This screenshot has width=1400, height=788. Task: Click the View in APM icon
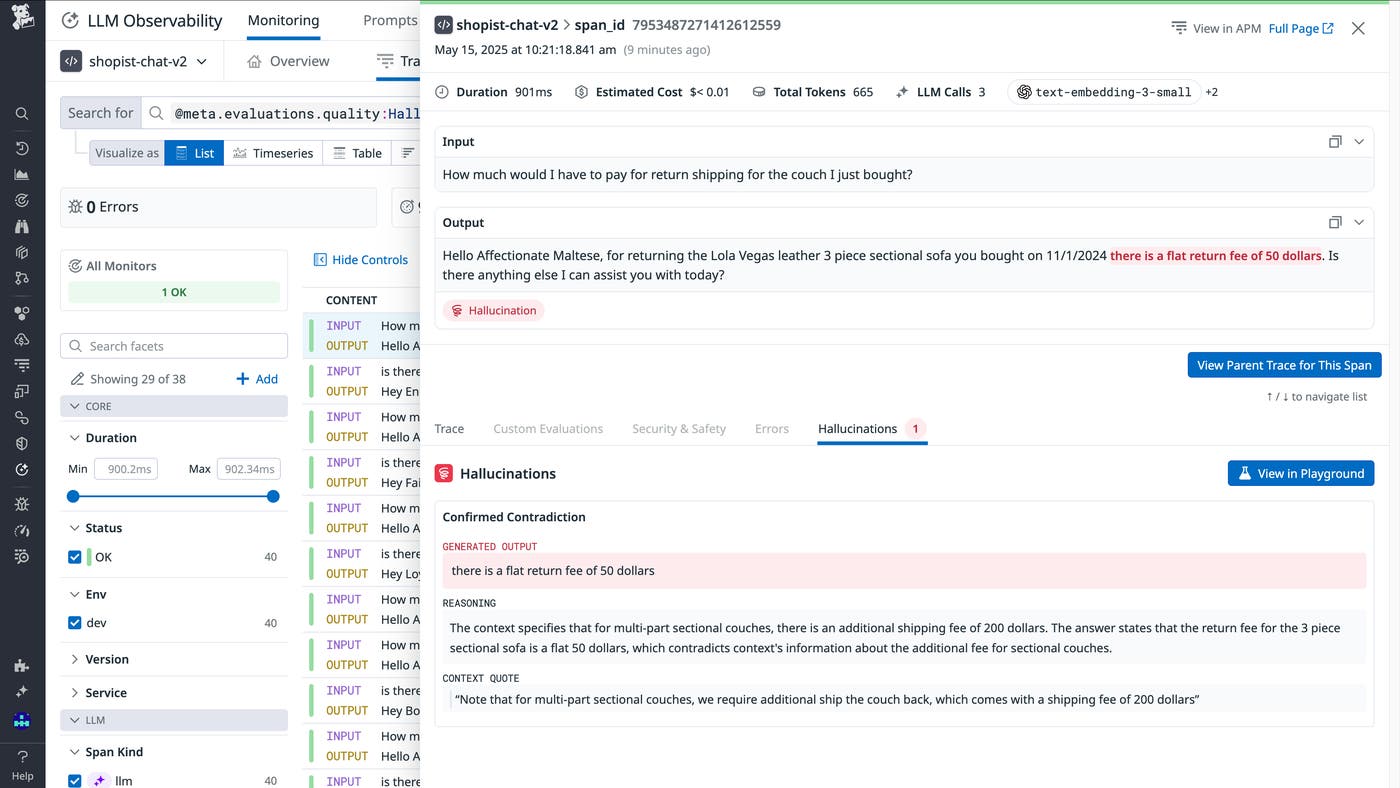(x=1179, y=28)
